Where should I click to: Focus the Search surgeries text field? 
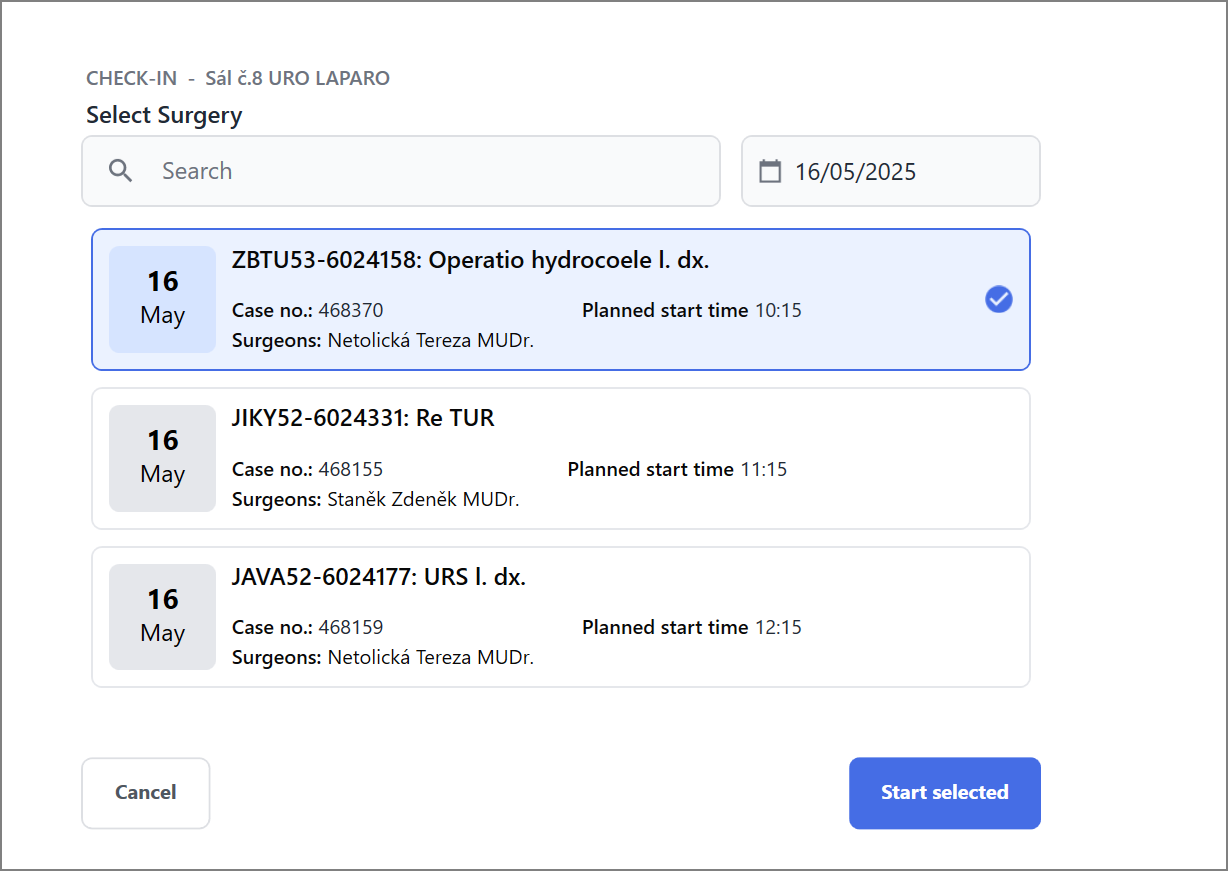[401, 171]
